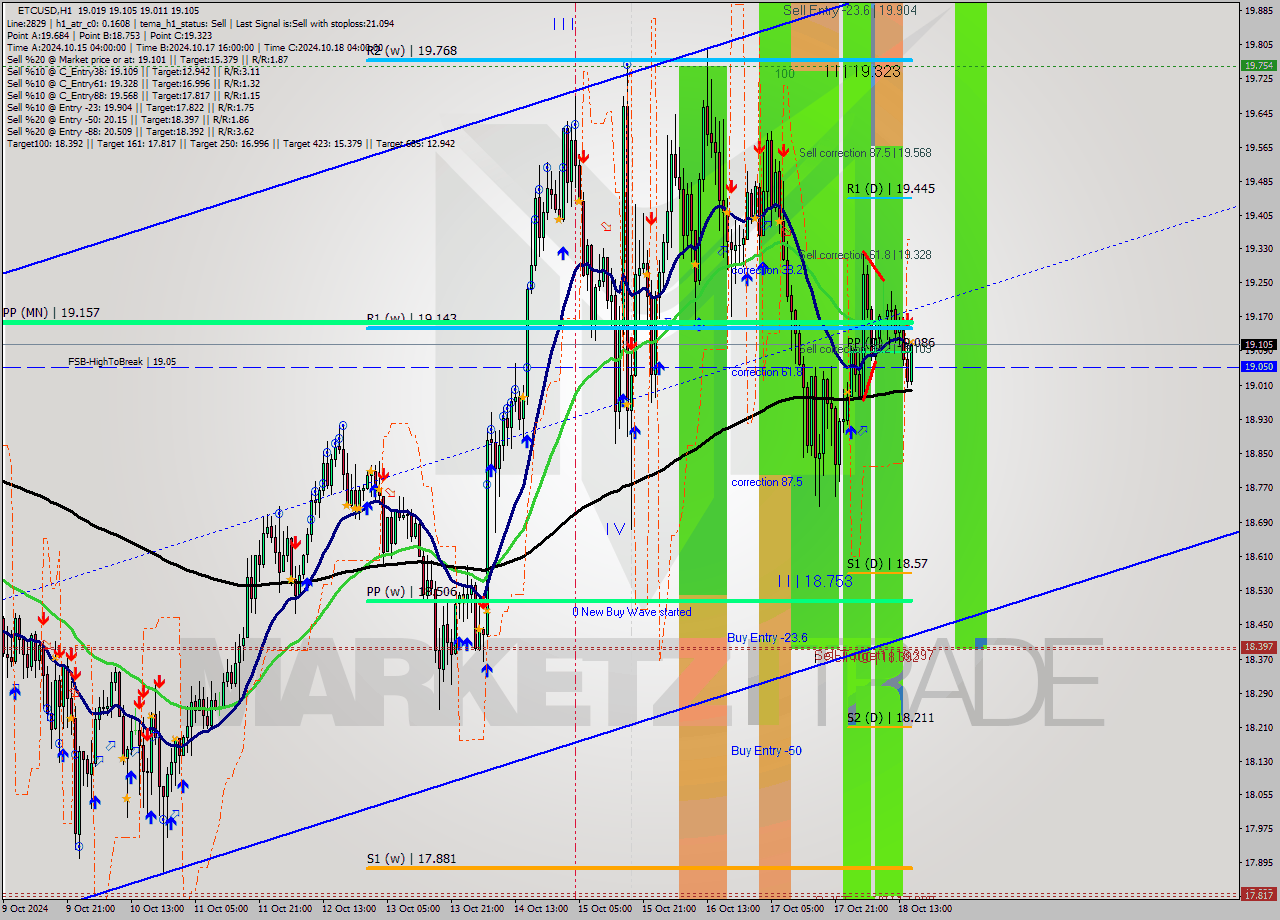Click the blue correction 61.8 label
The width and height of the screenshot is (1280, 920).
[x=768, y=372]
